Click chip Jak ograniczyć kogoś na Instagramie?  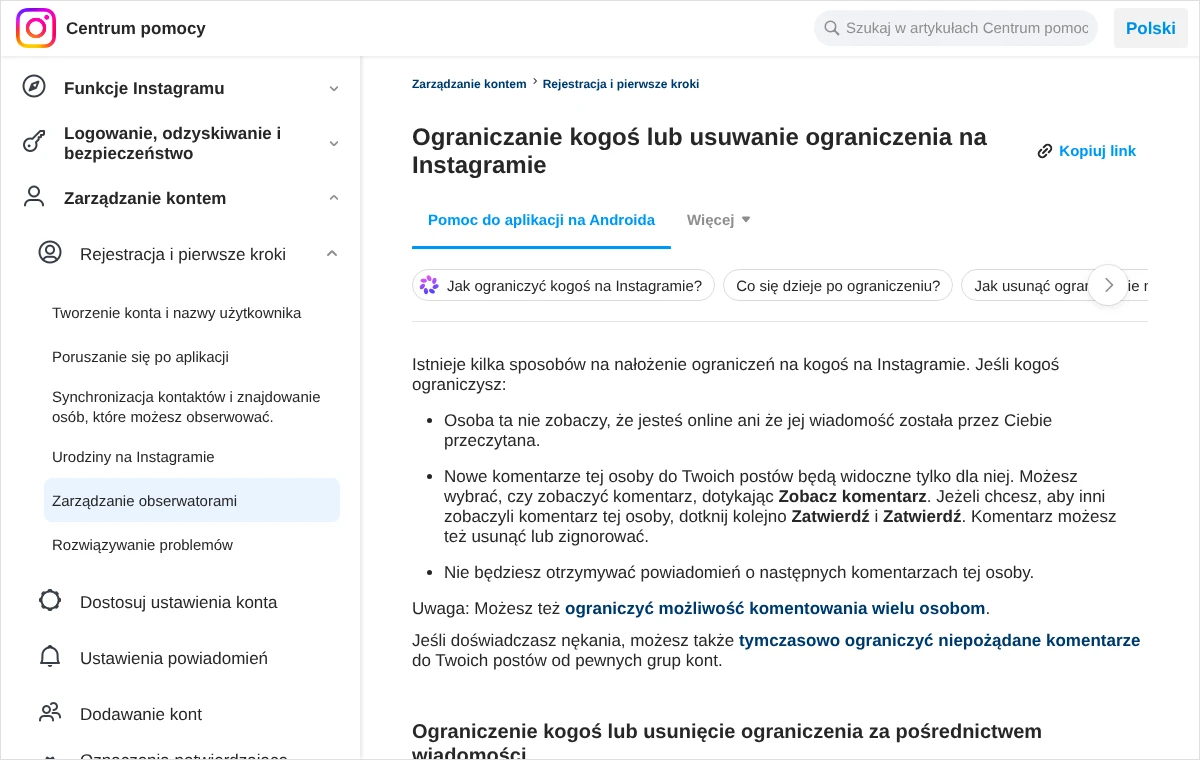tap(563, 285)
